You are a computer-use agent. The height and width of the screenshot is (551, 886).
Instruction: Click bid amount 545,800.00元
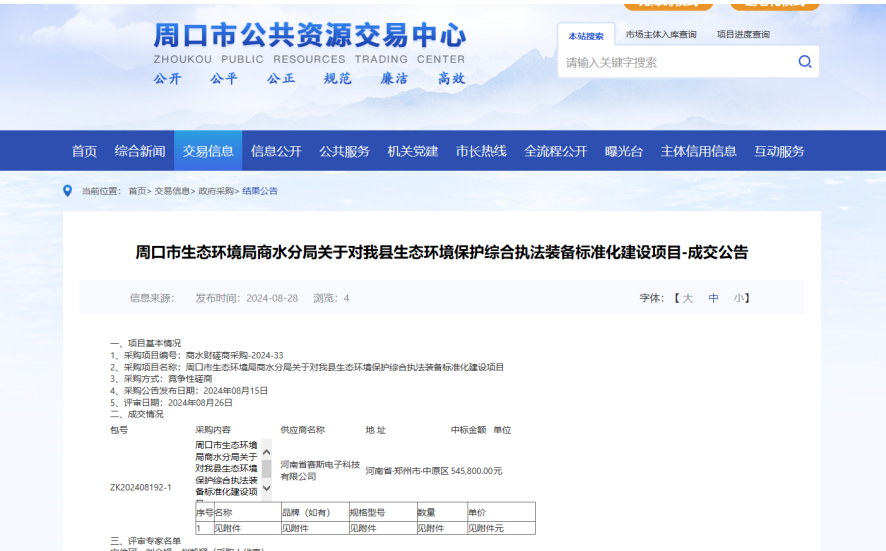(476, 471)
